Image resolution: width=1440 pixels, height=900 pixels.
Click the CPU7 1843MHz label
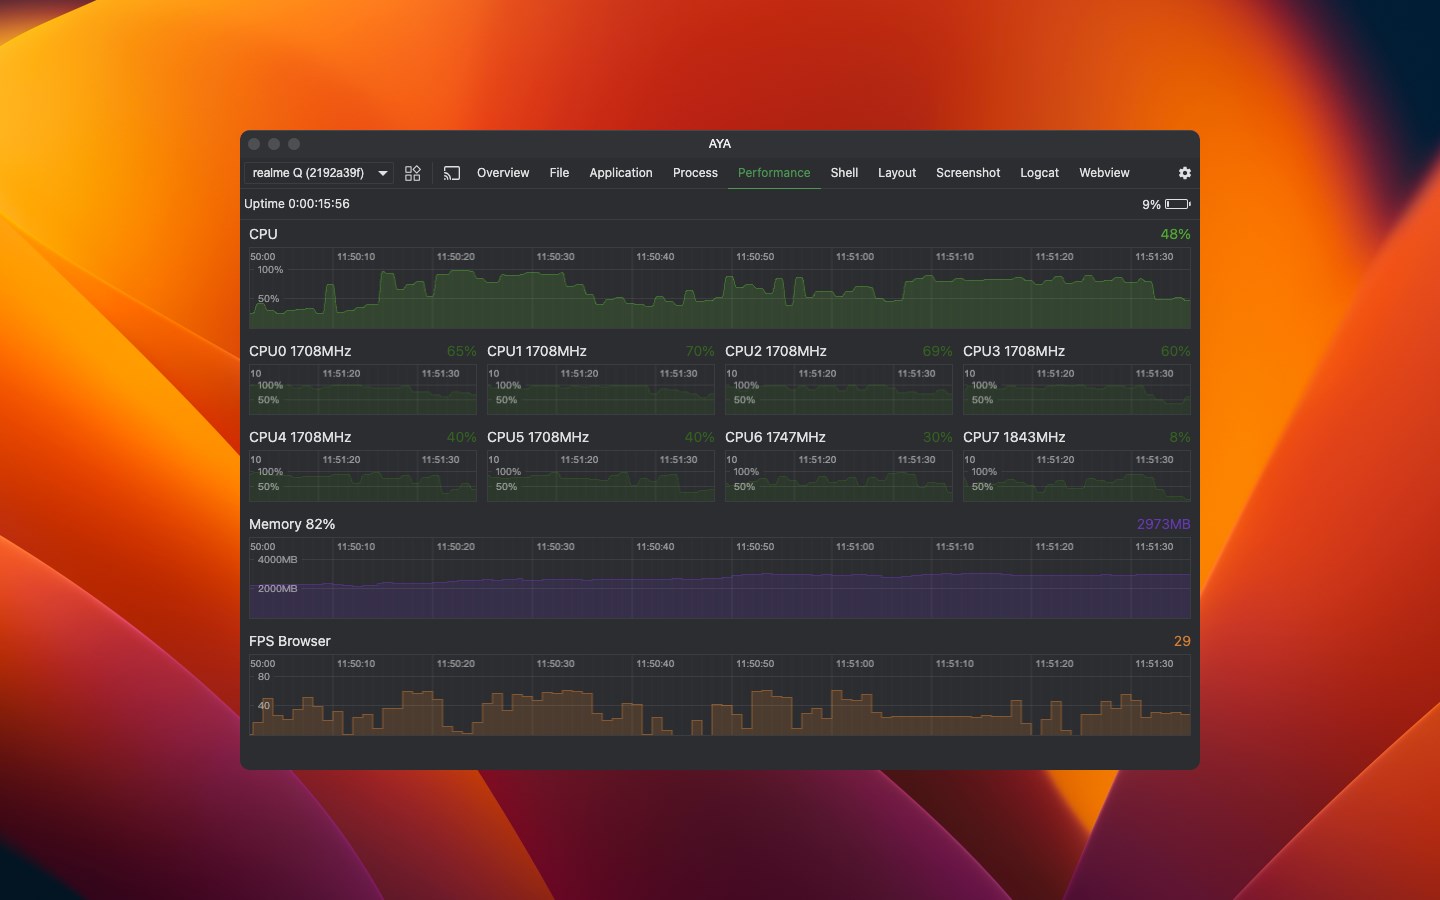(1014, 437)
